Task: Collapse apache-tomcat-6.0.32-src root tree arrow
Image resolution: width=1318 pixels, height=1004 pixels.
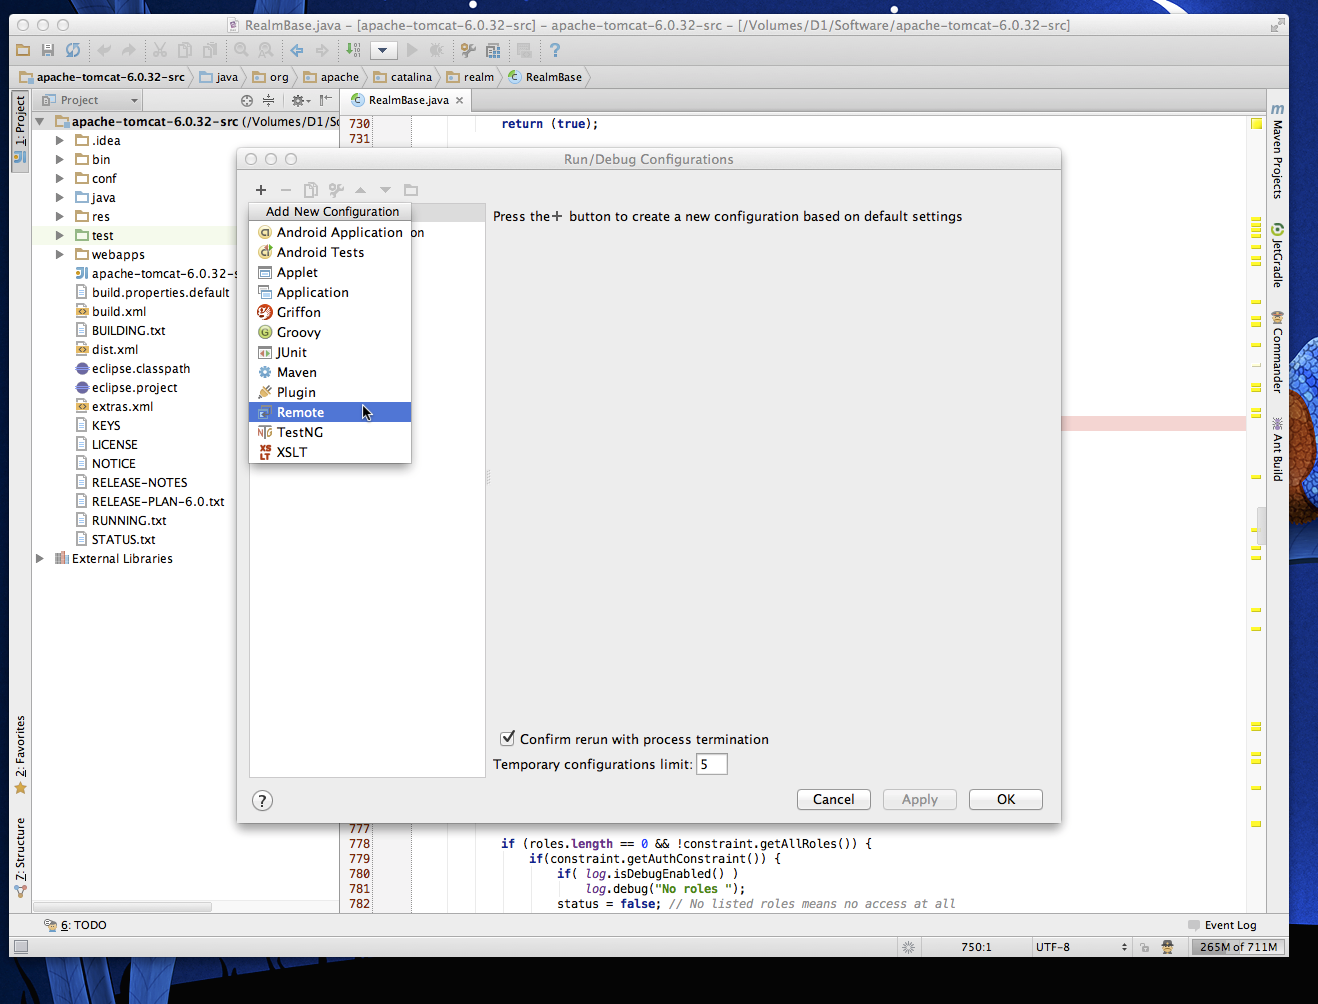Action: (40, 122)
